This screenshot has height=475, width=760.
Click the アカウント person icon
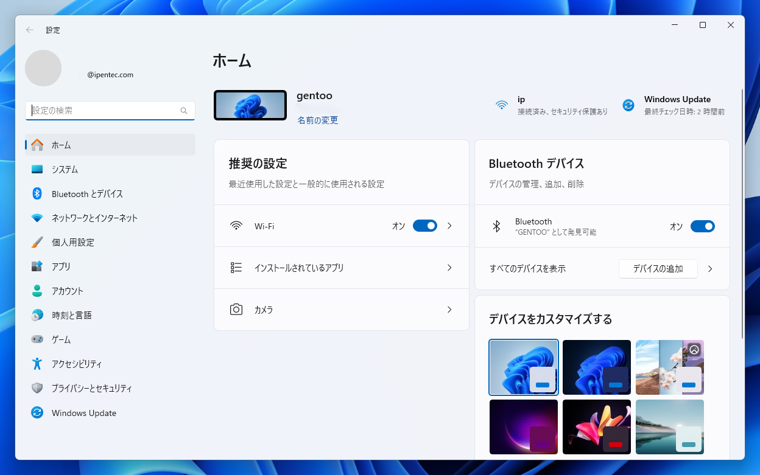37,290
